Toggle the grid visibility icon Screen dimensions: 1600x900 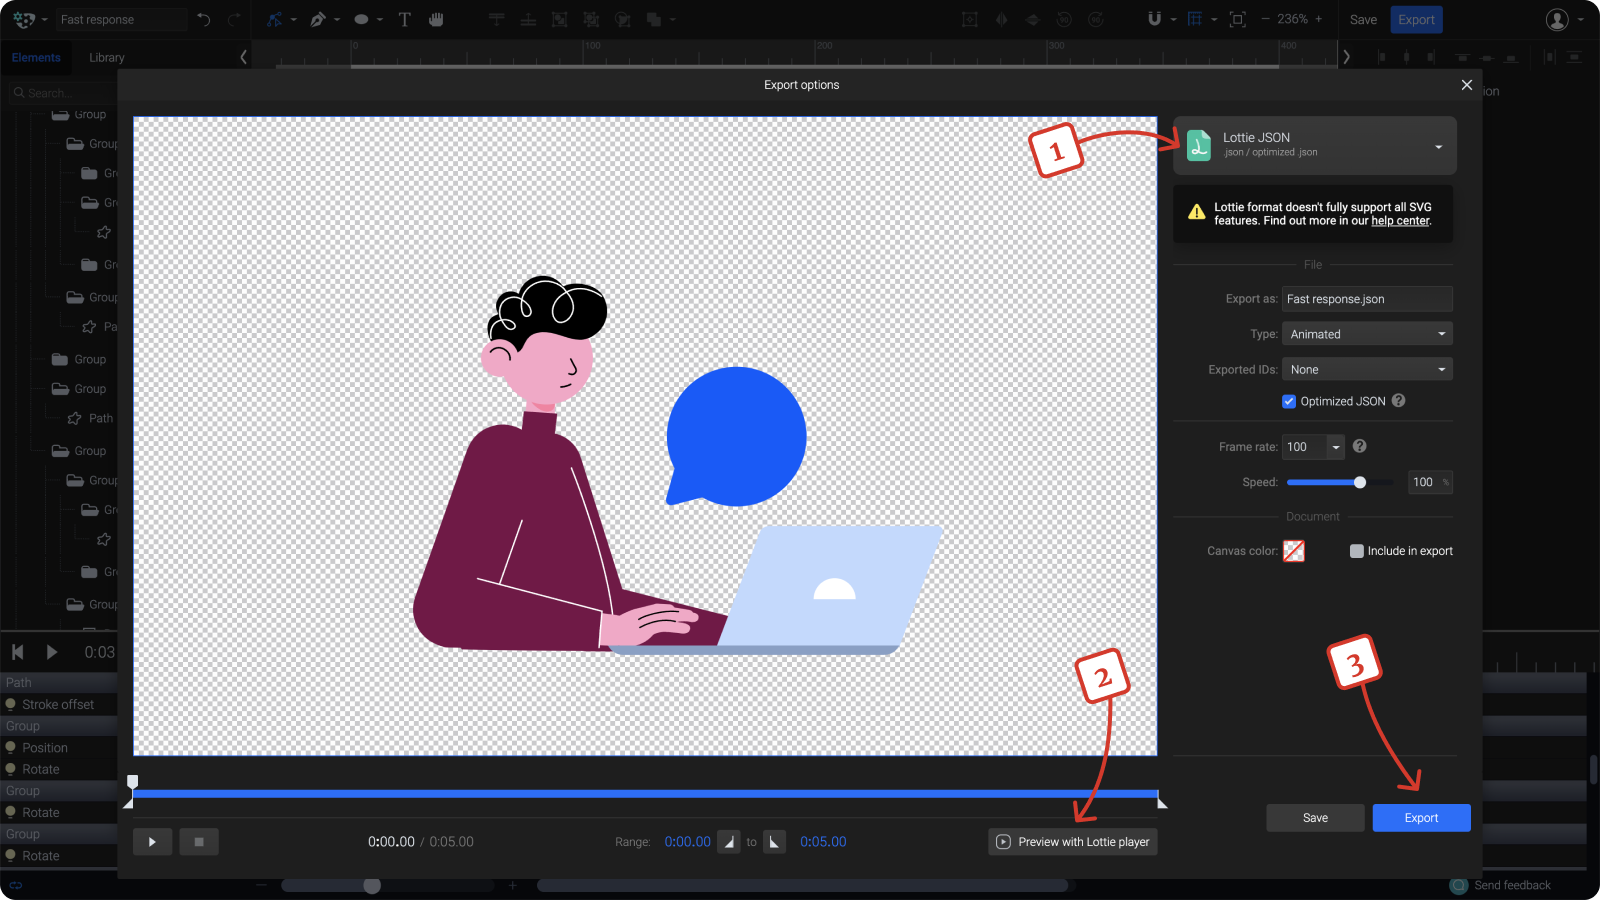point(1196,19)
